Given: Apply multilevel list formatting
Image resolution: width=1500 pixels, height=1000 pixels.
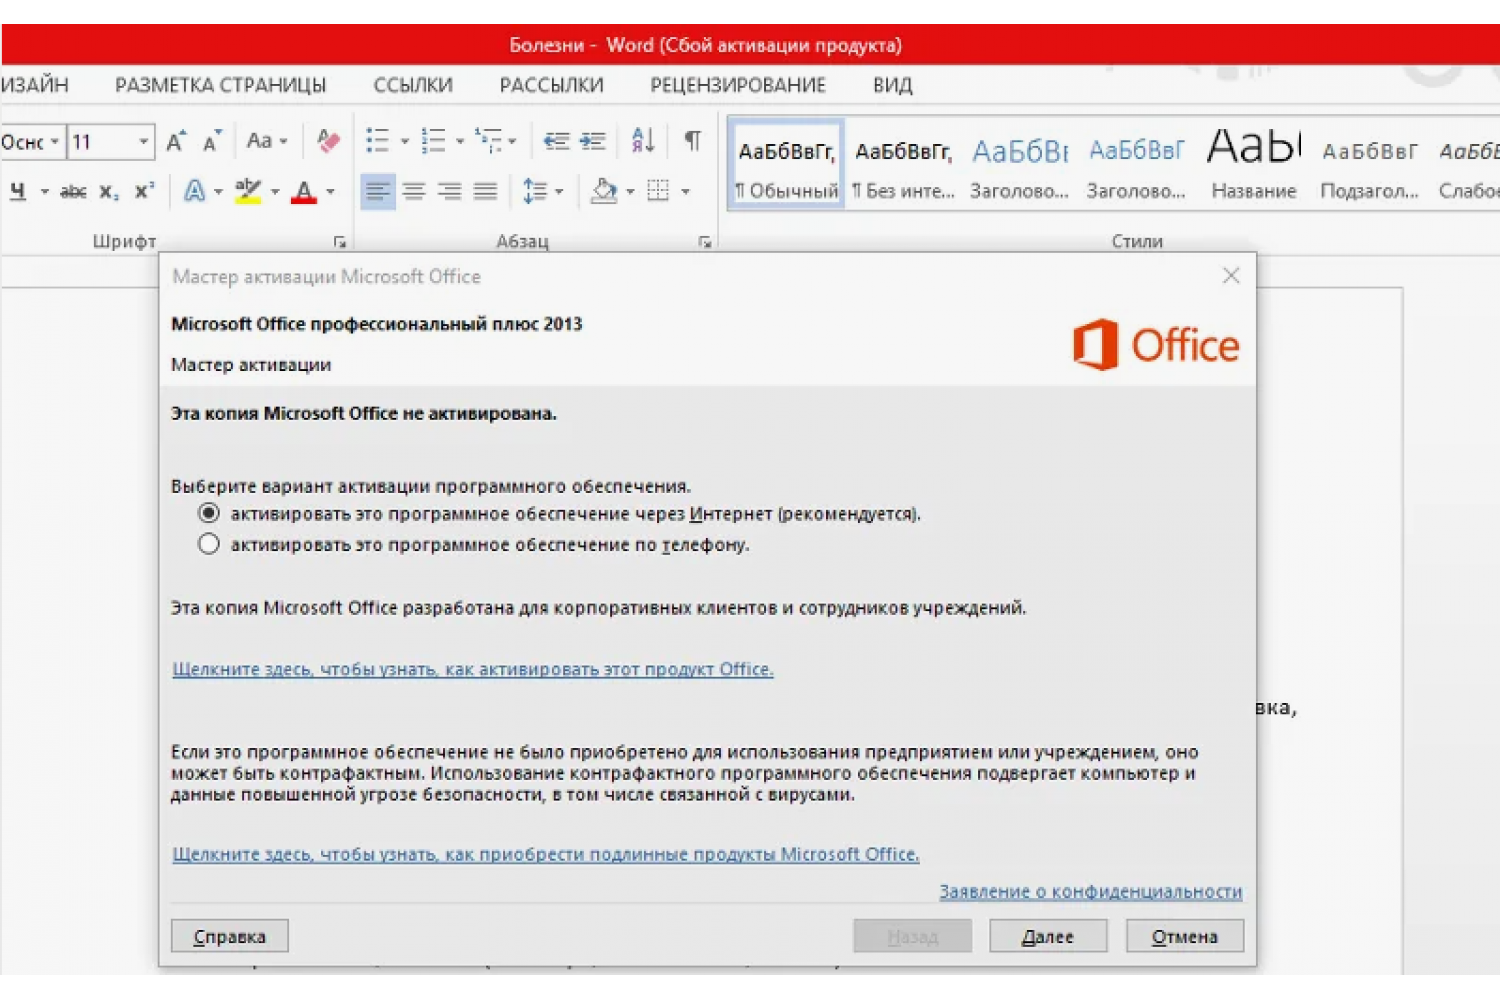Looking at the screenshot, I should coord(488,141).
